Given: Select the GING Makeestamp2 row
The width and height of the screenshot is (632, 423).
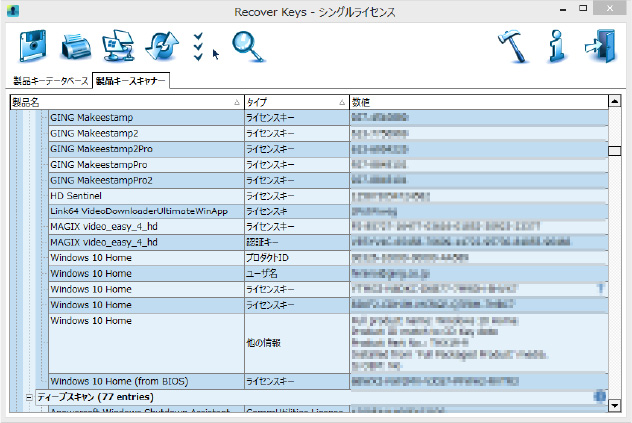Looking at the screenshot, I should point(328,133).
